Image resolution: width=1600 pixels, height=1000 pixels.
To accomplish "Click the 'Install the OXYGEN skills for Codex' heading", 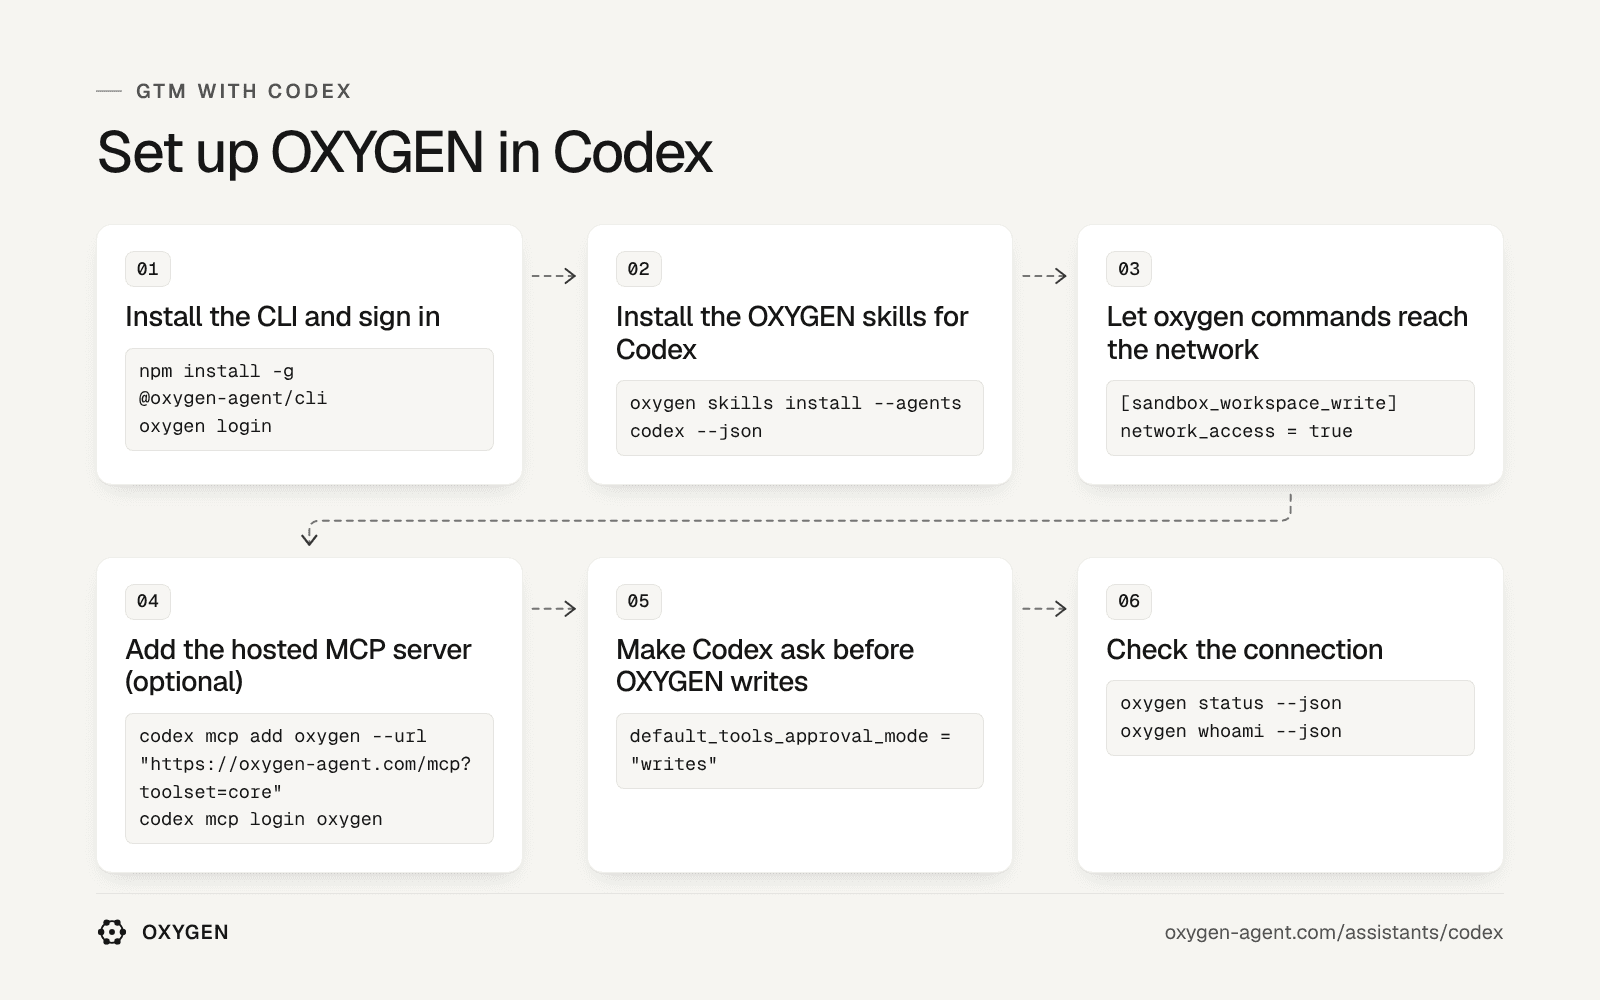I will click(x=792, y=333).
